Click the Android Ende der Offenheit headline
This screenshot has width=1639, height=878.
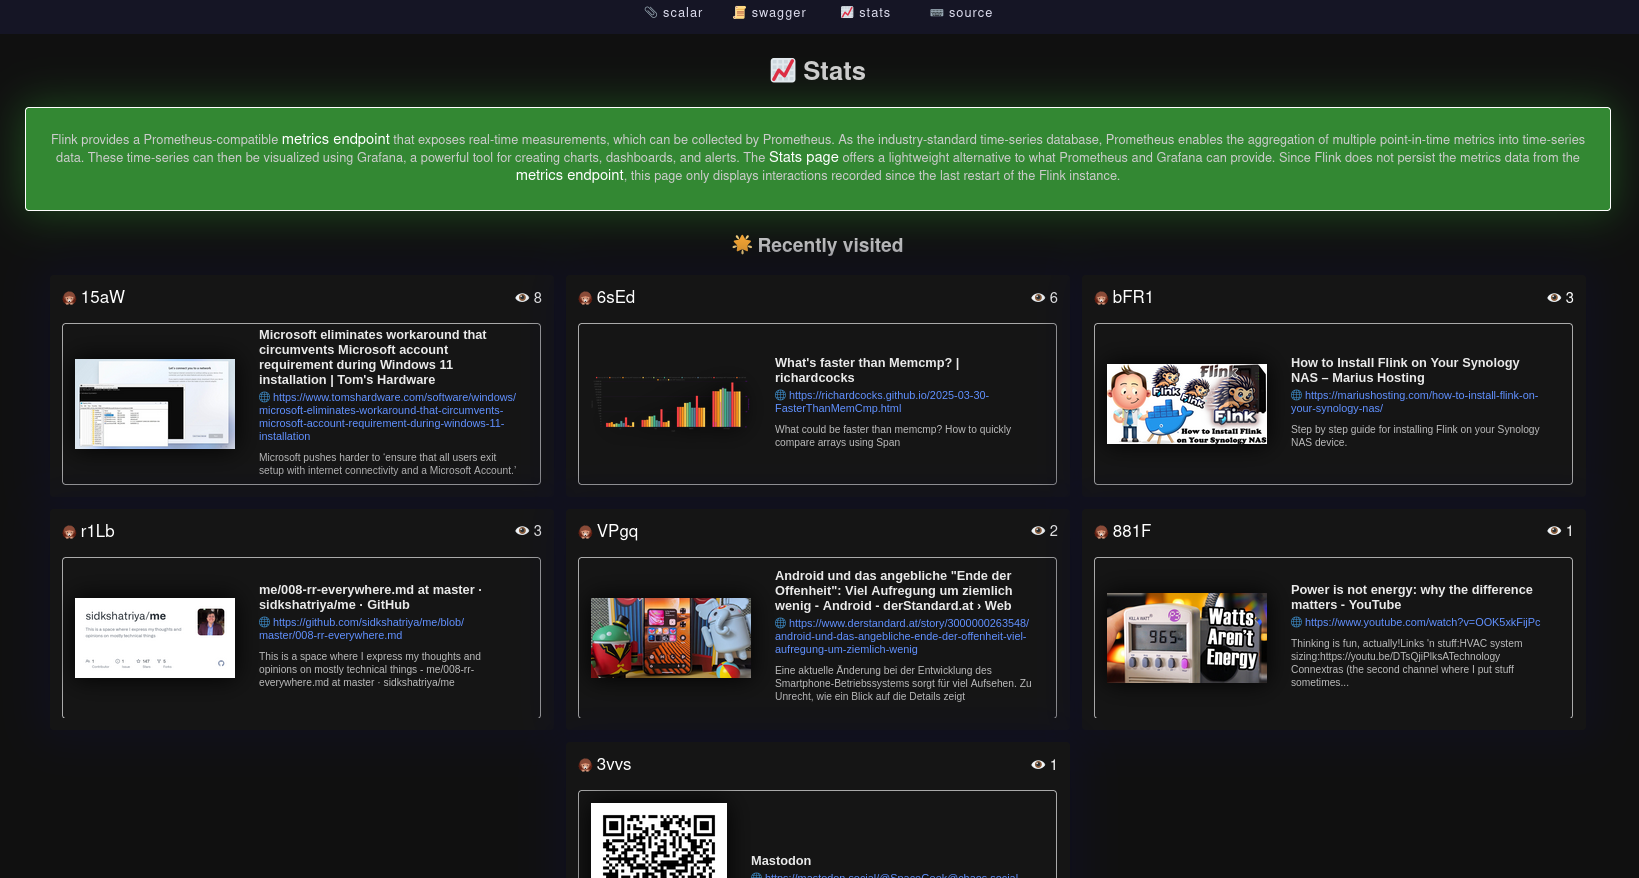point(894,590)
